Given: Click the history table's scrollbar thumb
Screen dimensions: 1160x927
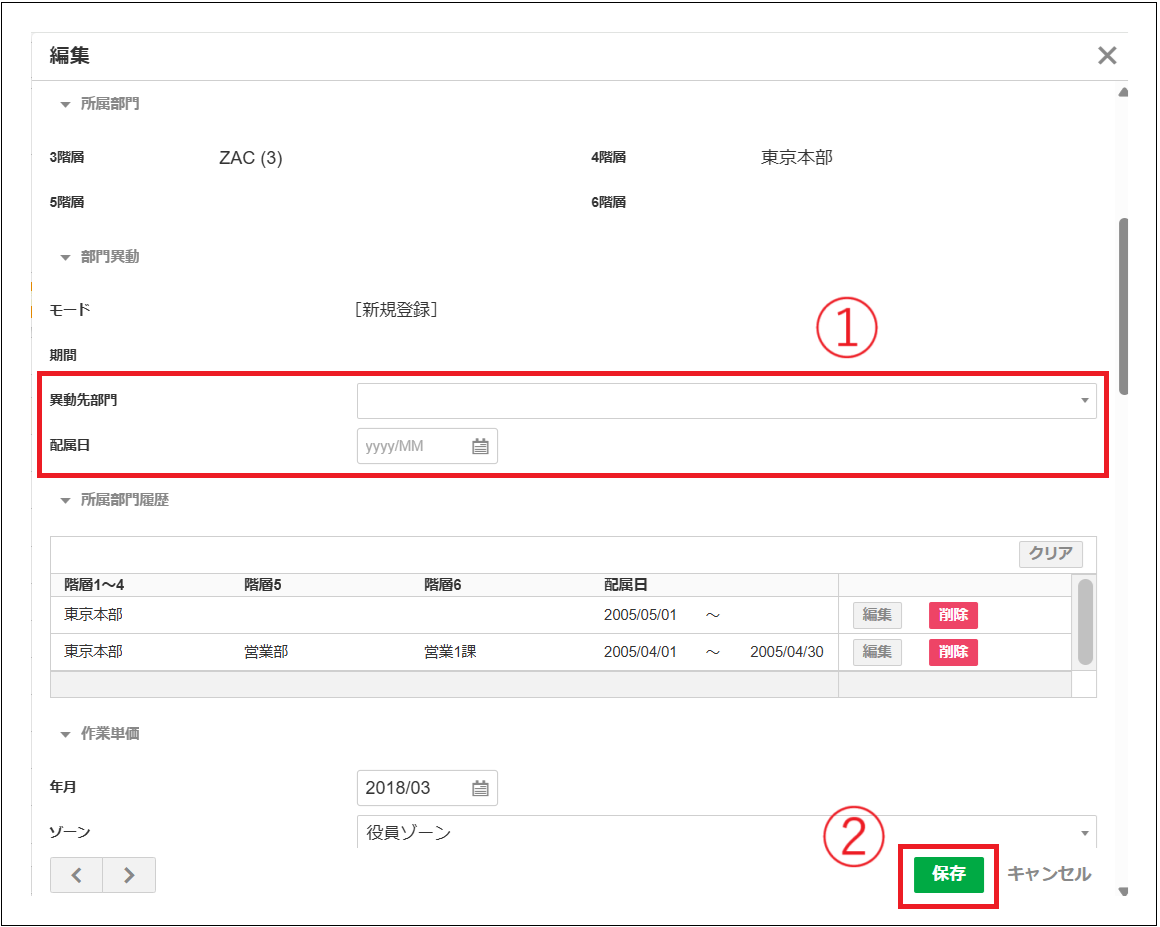Looking at the screenshot, I should pos(1085,622).
